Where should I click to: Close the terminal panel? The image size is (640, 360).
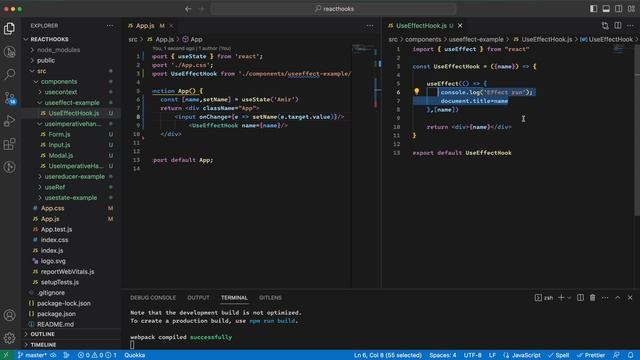click(x=630, y=298)
